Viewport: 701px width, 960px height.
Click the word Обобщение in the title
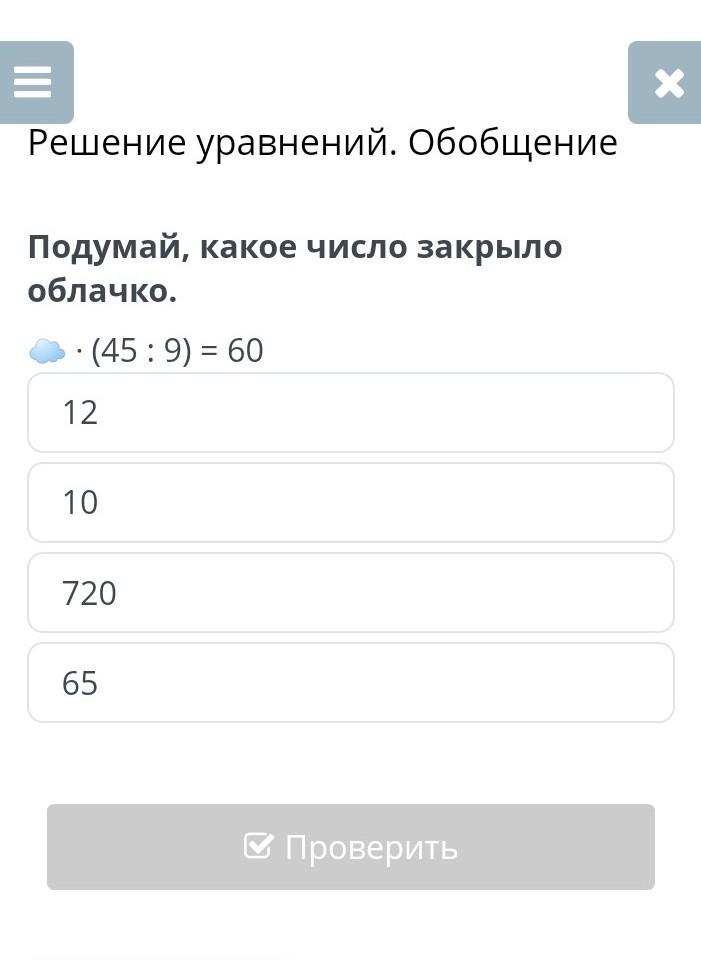[x=512, y=143]
